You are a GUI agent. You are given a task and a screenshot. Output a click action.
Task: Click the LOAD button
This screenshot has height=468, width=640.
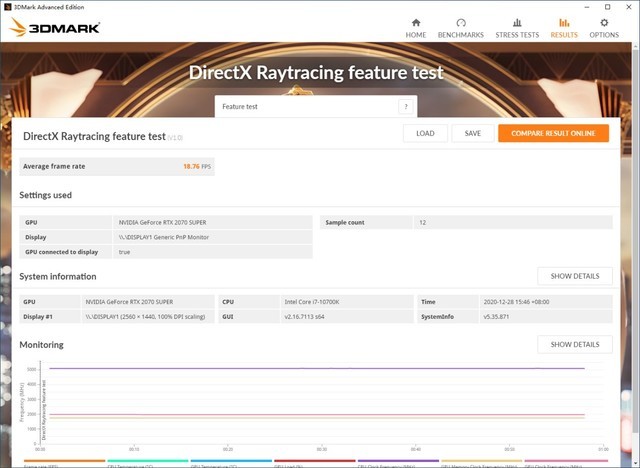tap(425, 133)
